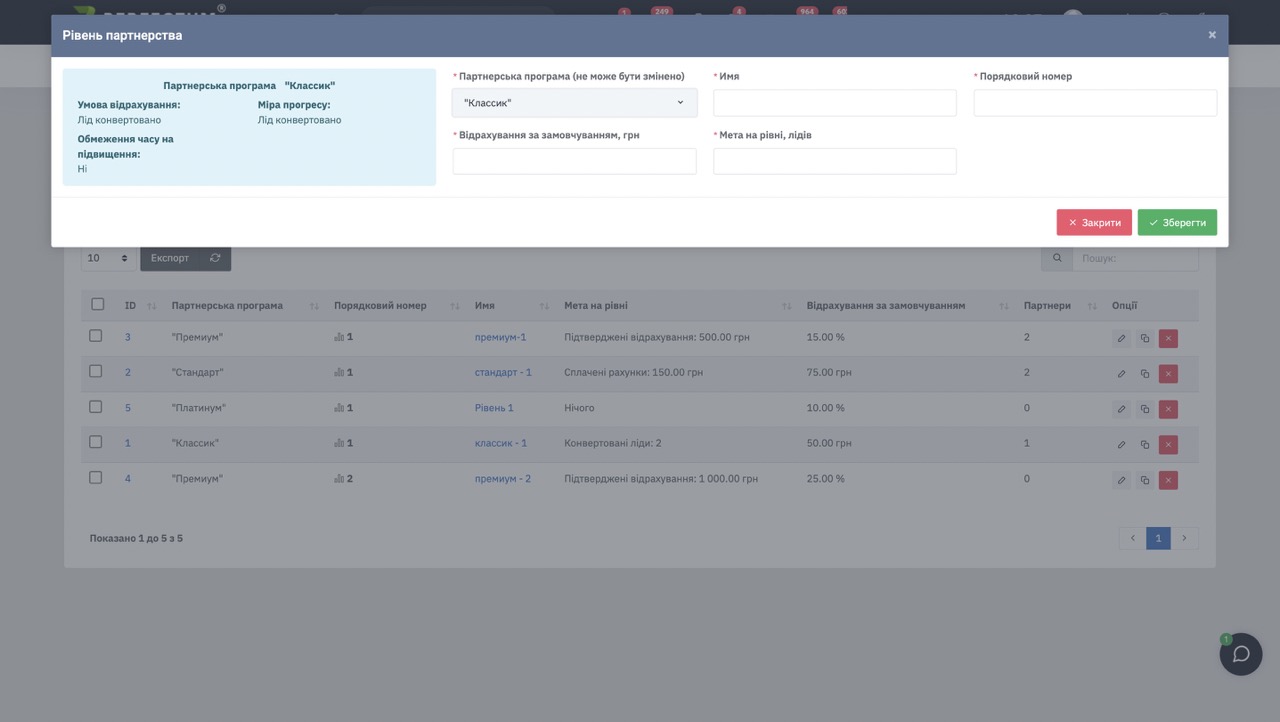This screenshot has width=1280, height=722.
Task: Open the Партнерська програма "Классик" dropdown
Action: tap(574, 103)
